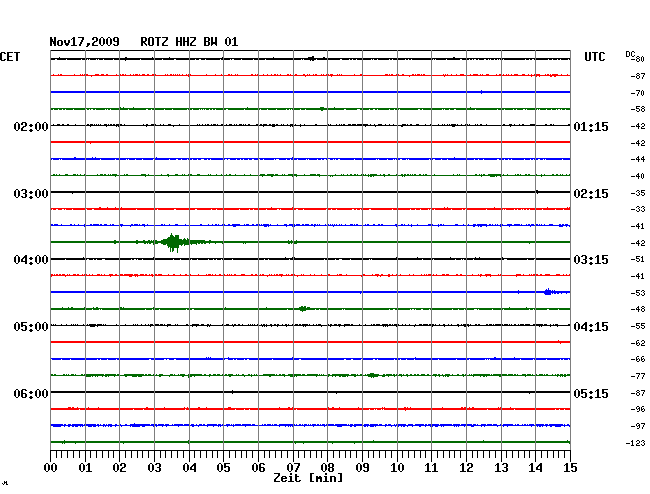Select minute 11 on the Zeit axis

pyautogui.click(x=431, y=467)
